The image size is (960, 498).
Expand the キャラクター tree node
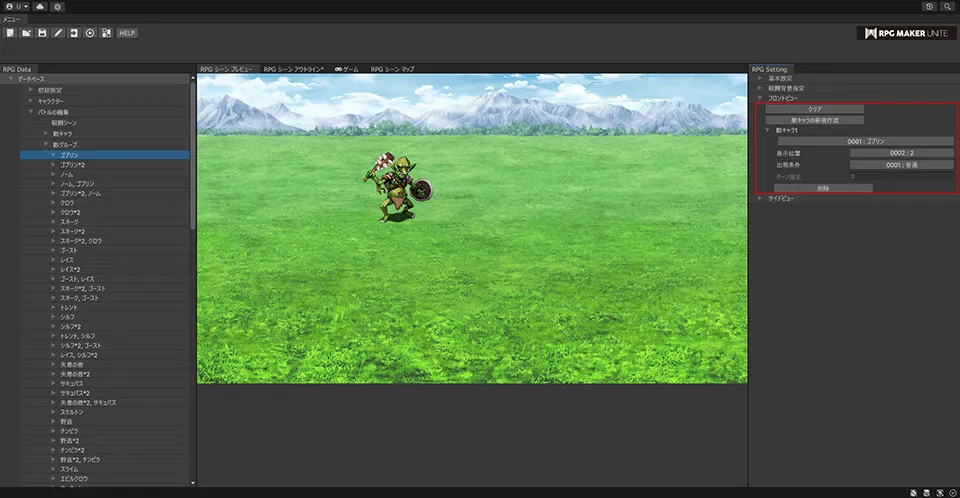(x=32, y=101)
